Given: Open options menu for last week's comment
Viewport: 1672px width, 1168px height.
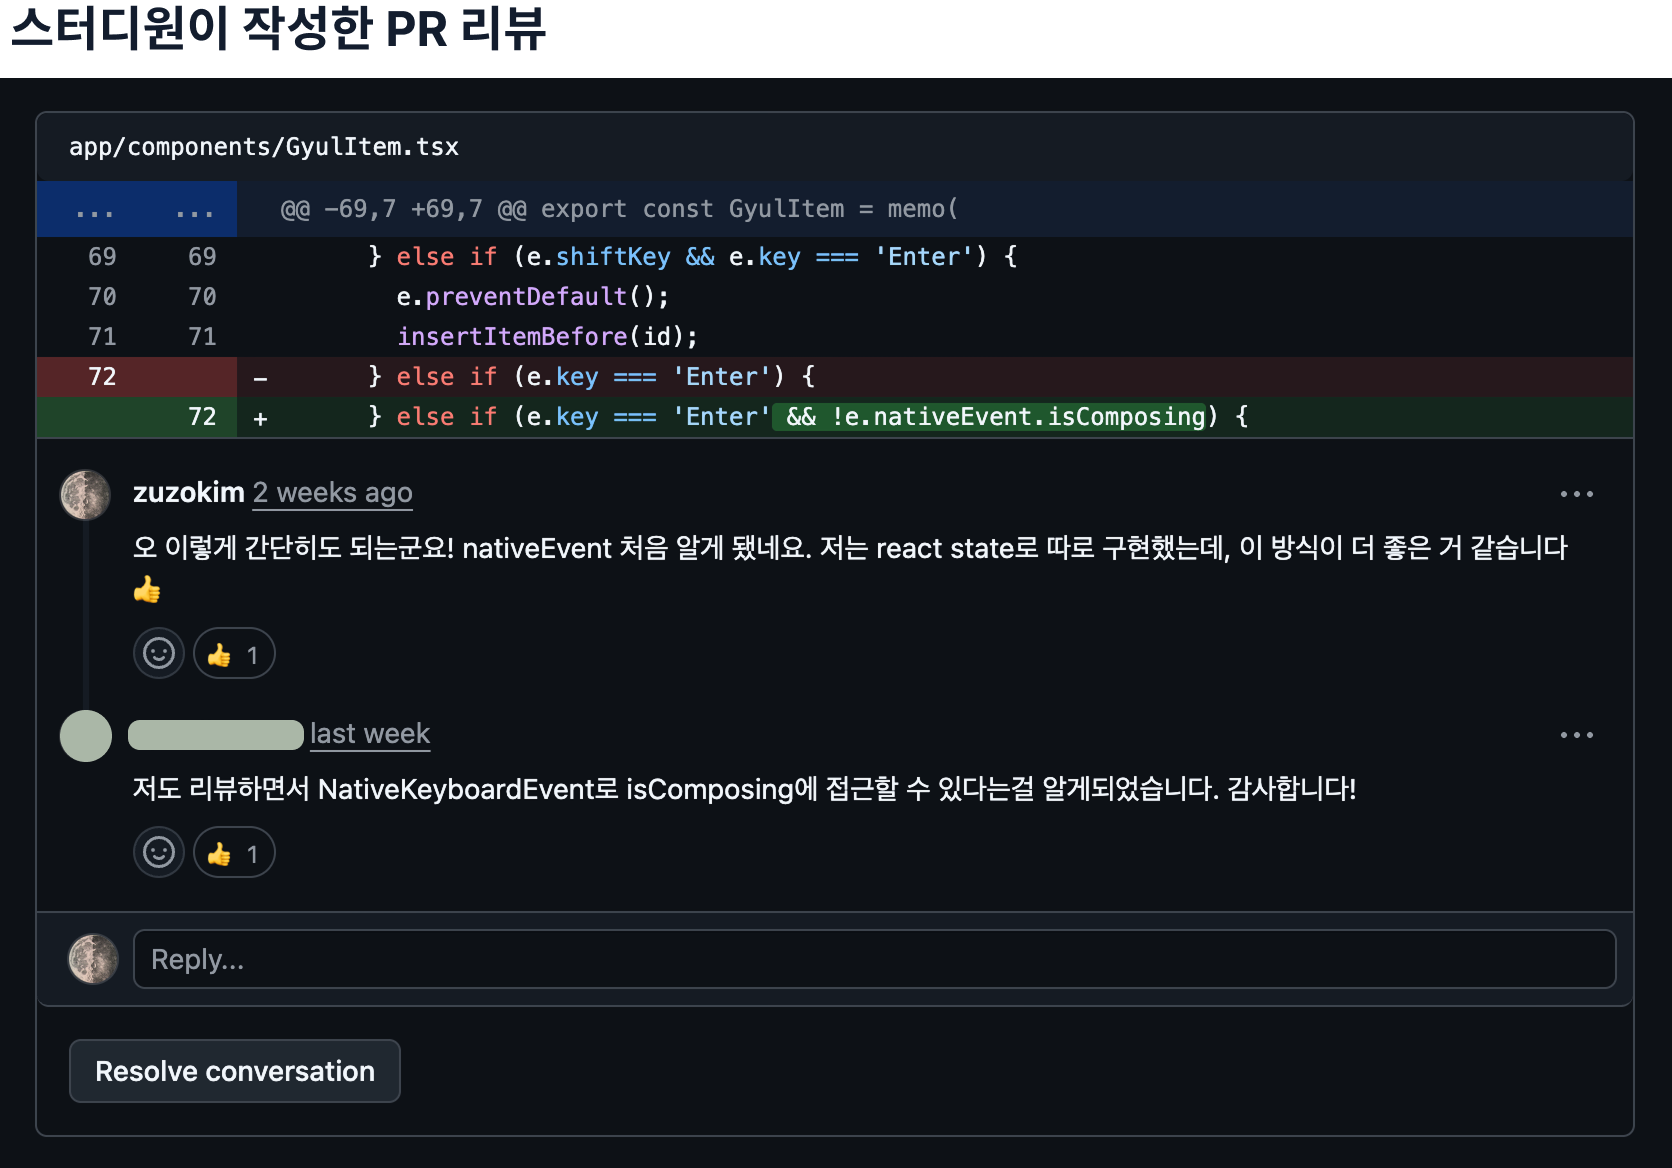Looking at the screenshot, I should click(x=1577, y=735).
